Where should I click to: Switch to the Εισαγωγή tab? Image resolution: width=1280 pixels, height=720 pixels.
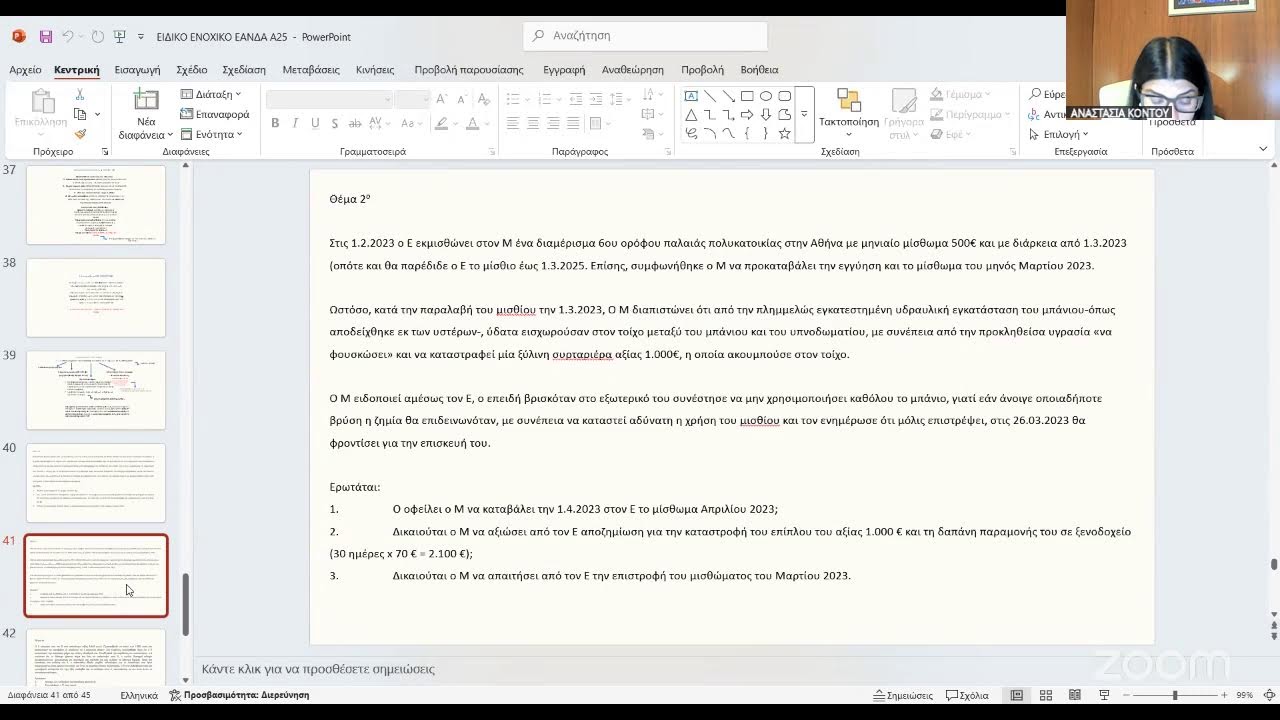(x=137, y=70)
